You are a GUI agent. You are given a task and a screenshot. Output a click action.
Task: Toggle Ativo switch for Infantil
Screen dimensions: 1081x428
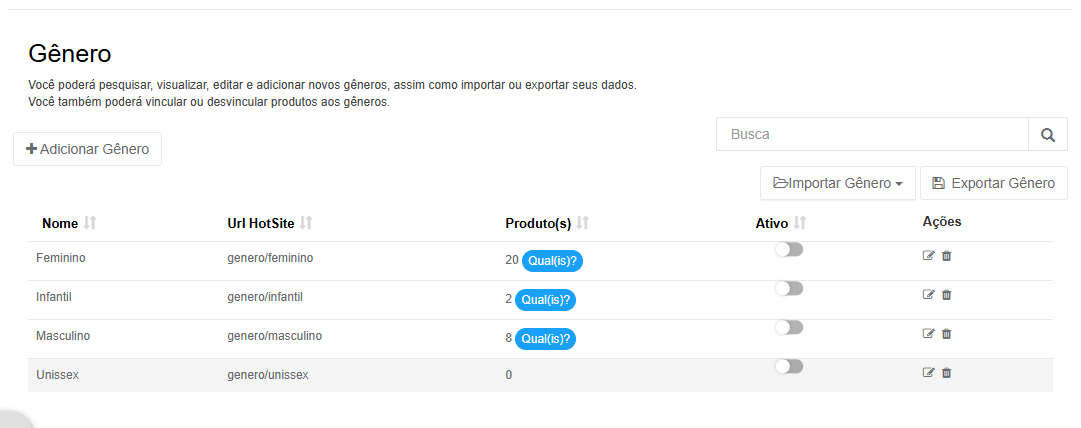[x=789, y=289]
